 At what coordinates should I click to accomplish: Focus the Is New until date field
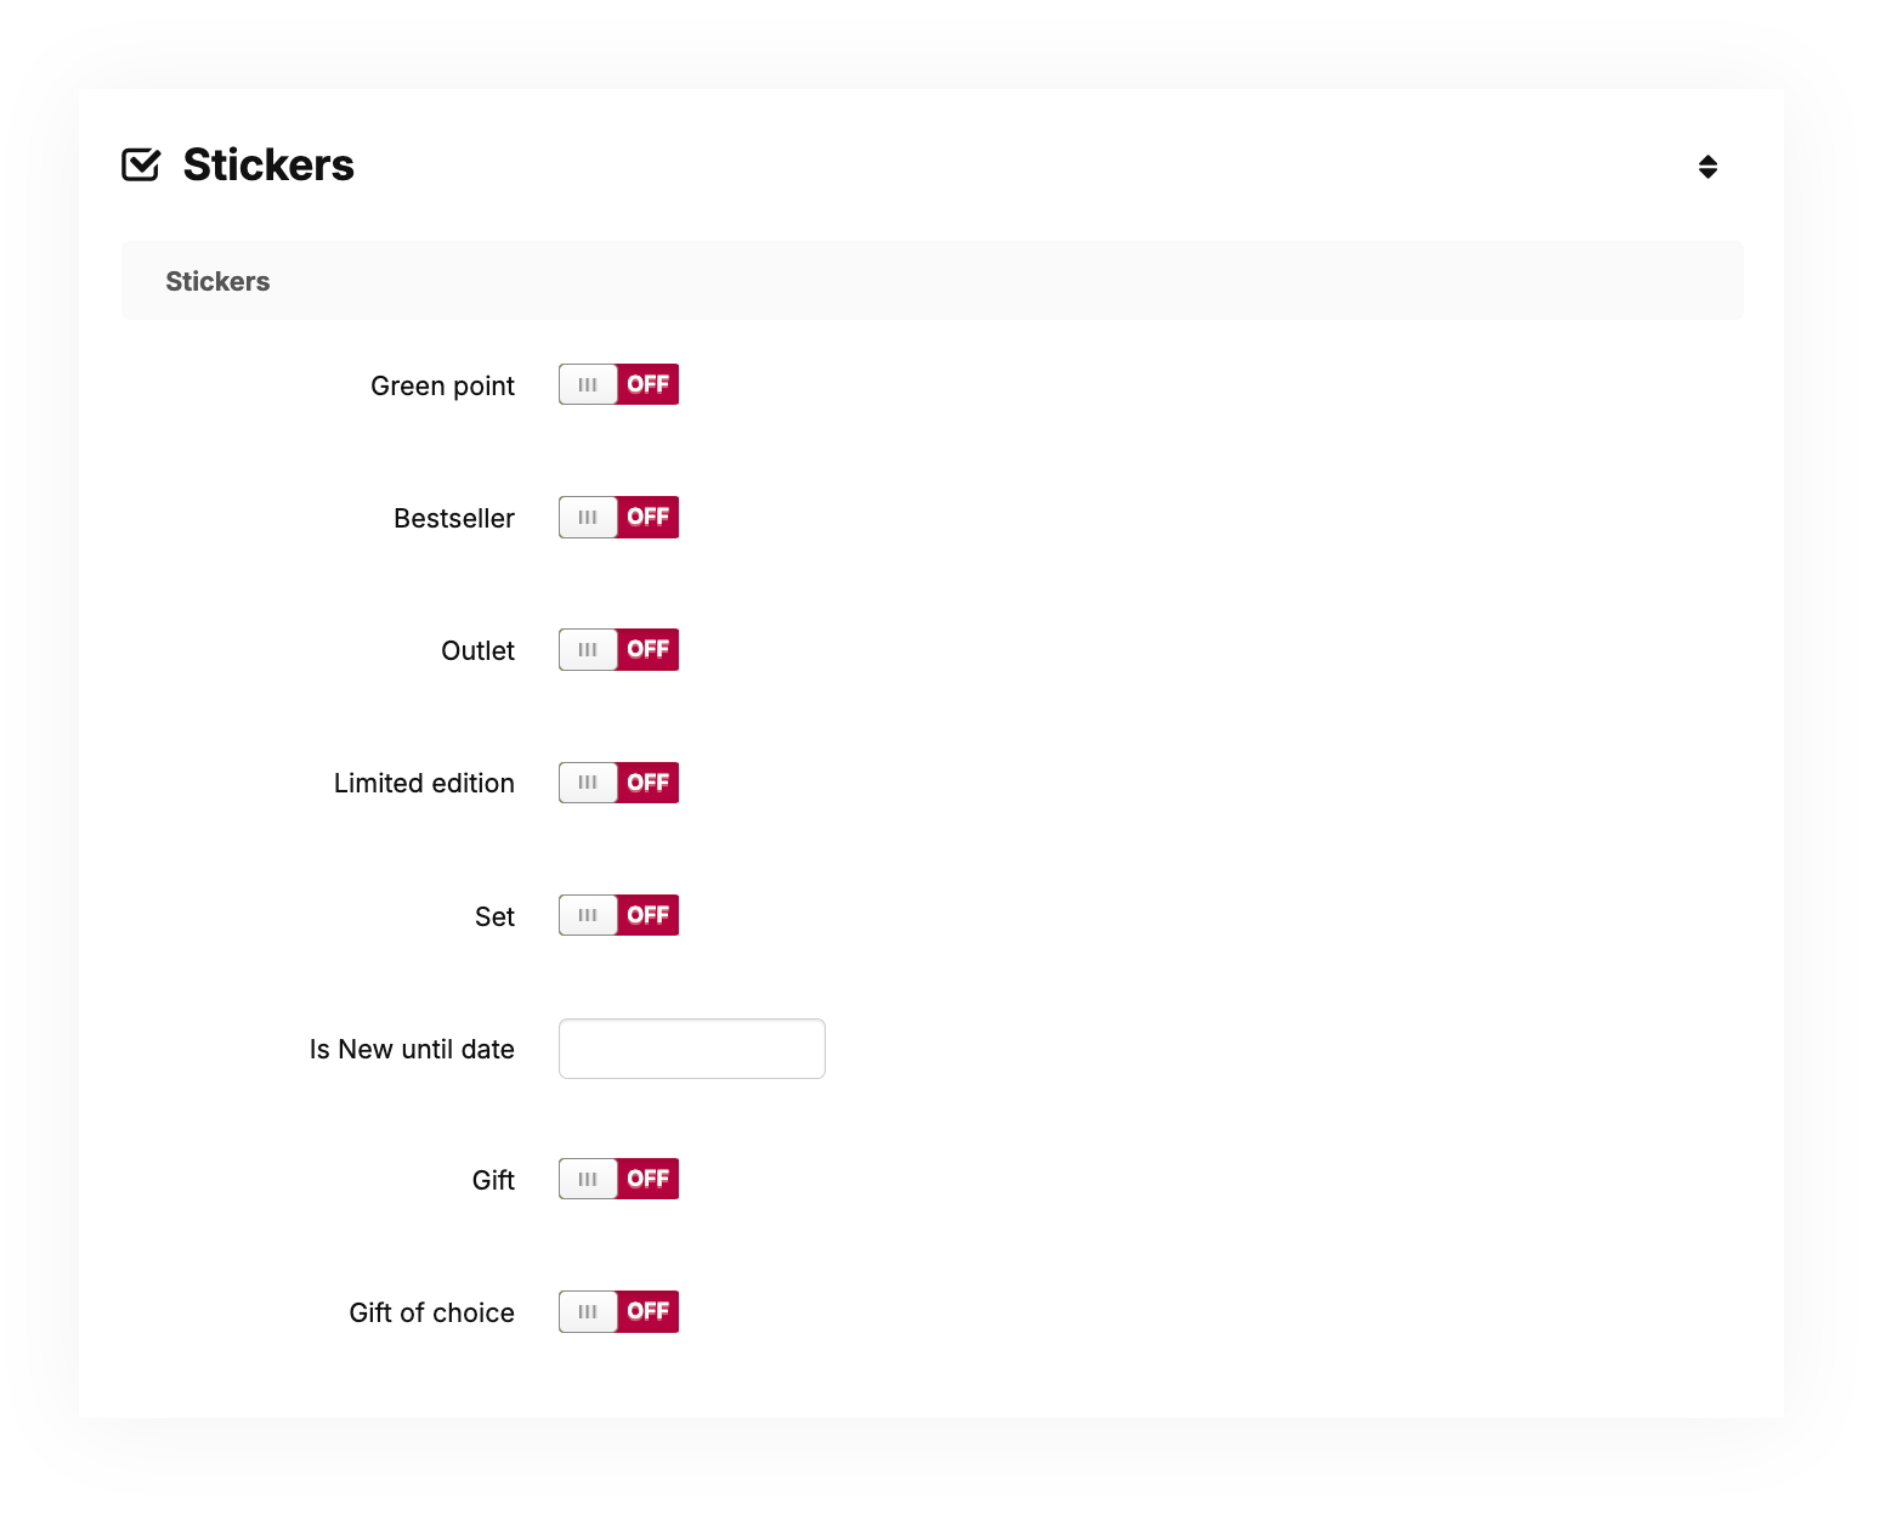[x=691, y=1049]
